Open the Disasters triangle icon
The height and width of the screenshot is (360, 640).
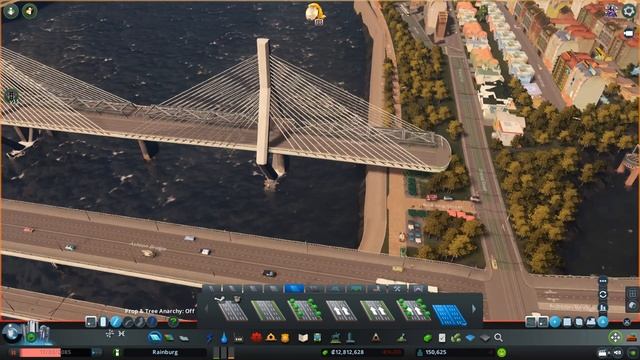(376, 338)
